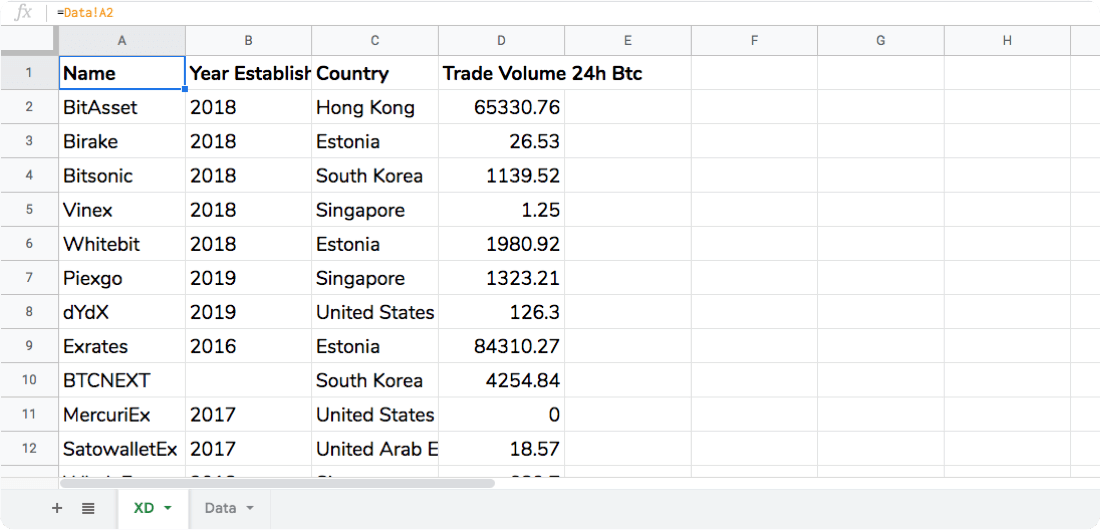1100x530 pixels.
Task: Select the Birake cell
Action: coord(122,141)
